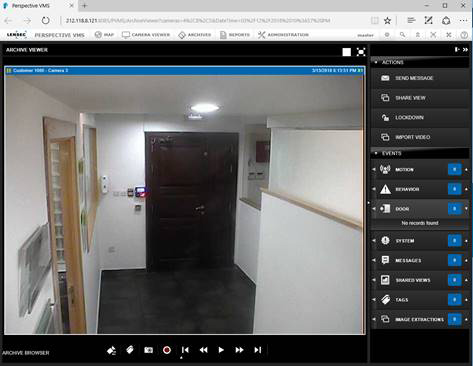This screenshot has height=366, width=473.
Task: Expand the Shared Views list
Action: [x=466, y=280]
